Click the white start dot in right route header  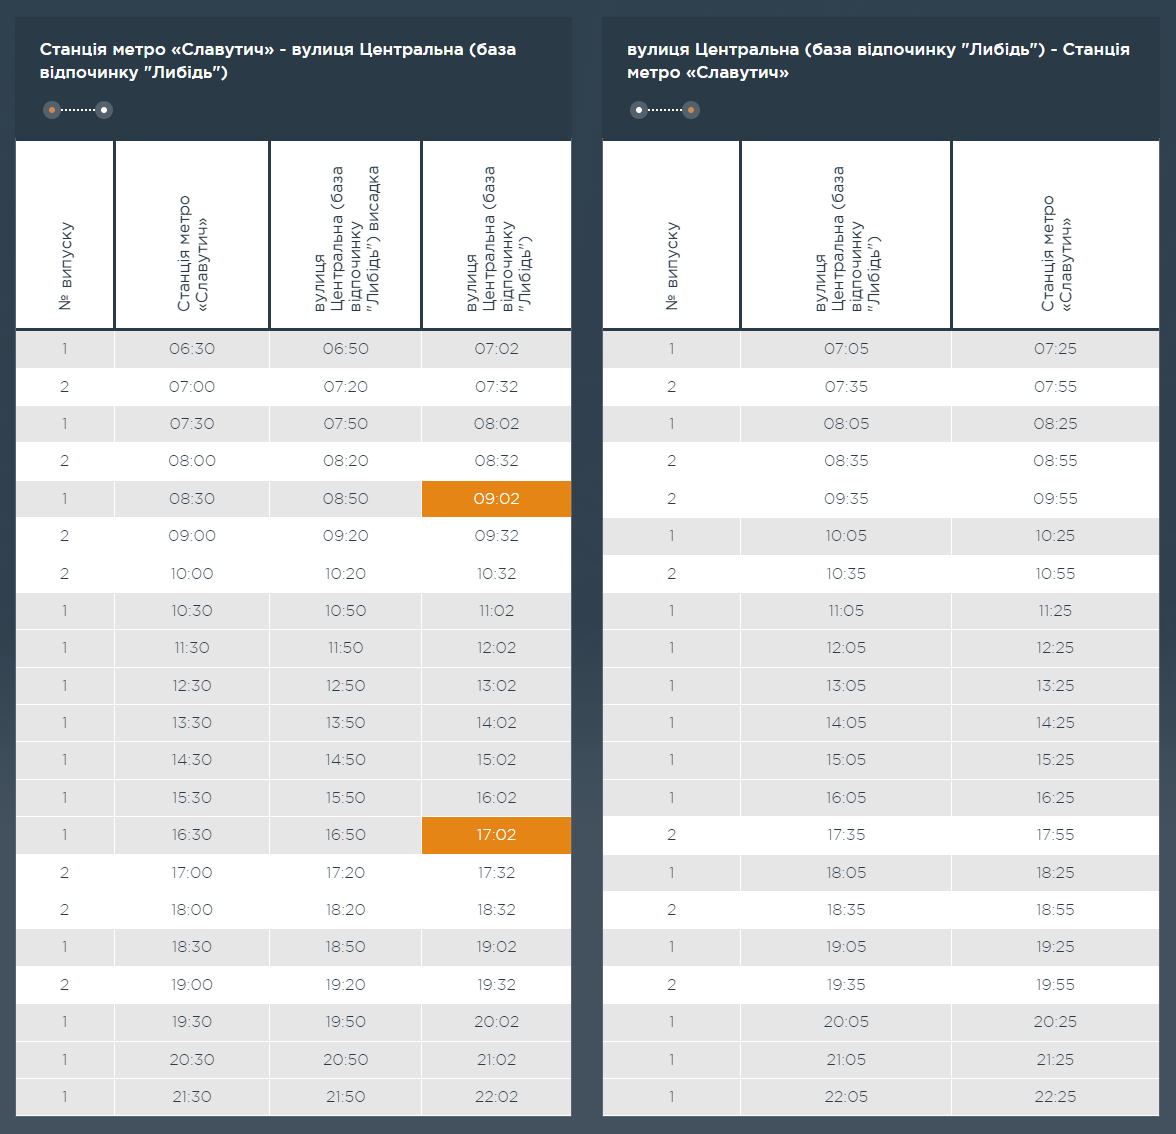pyautogui.click(x=639, y=110)
